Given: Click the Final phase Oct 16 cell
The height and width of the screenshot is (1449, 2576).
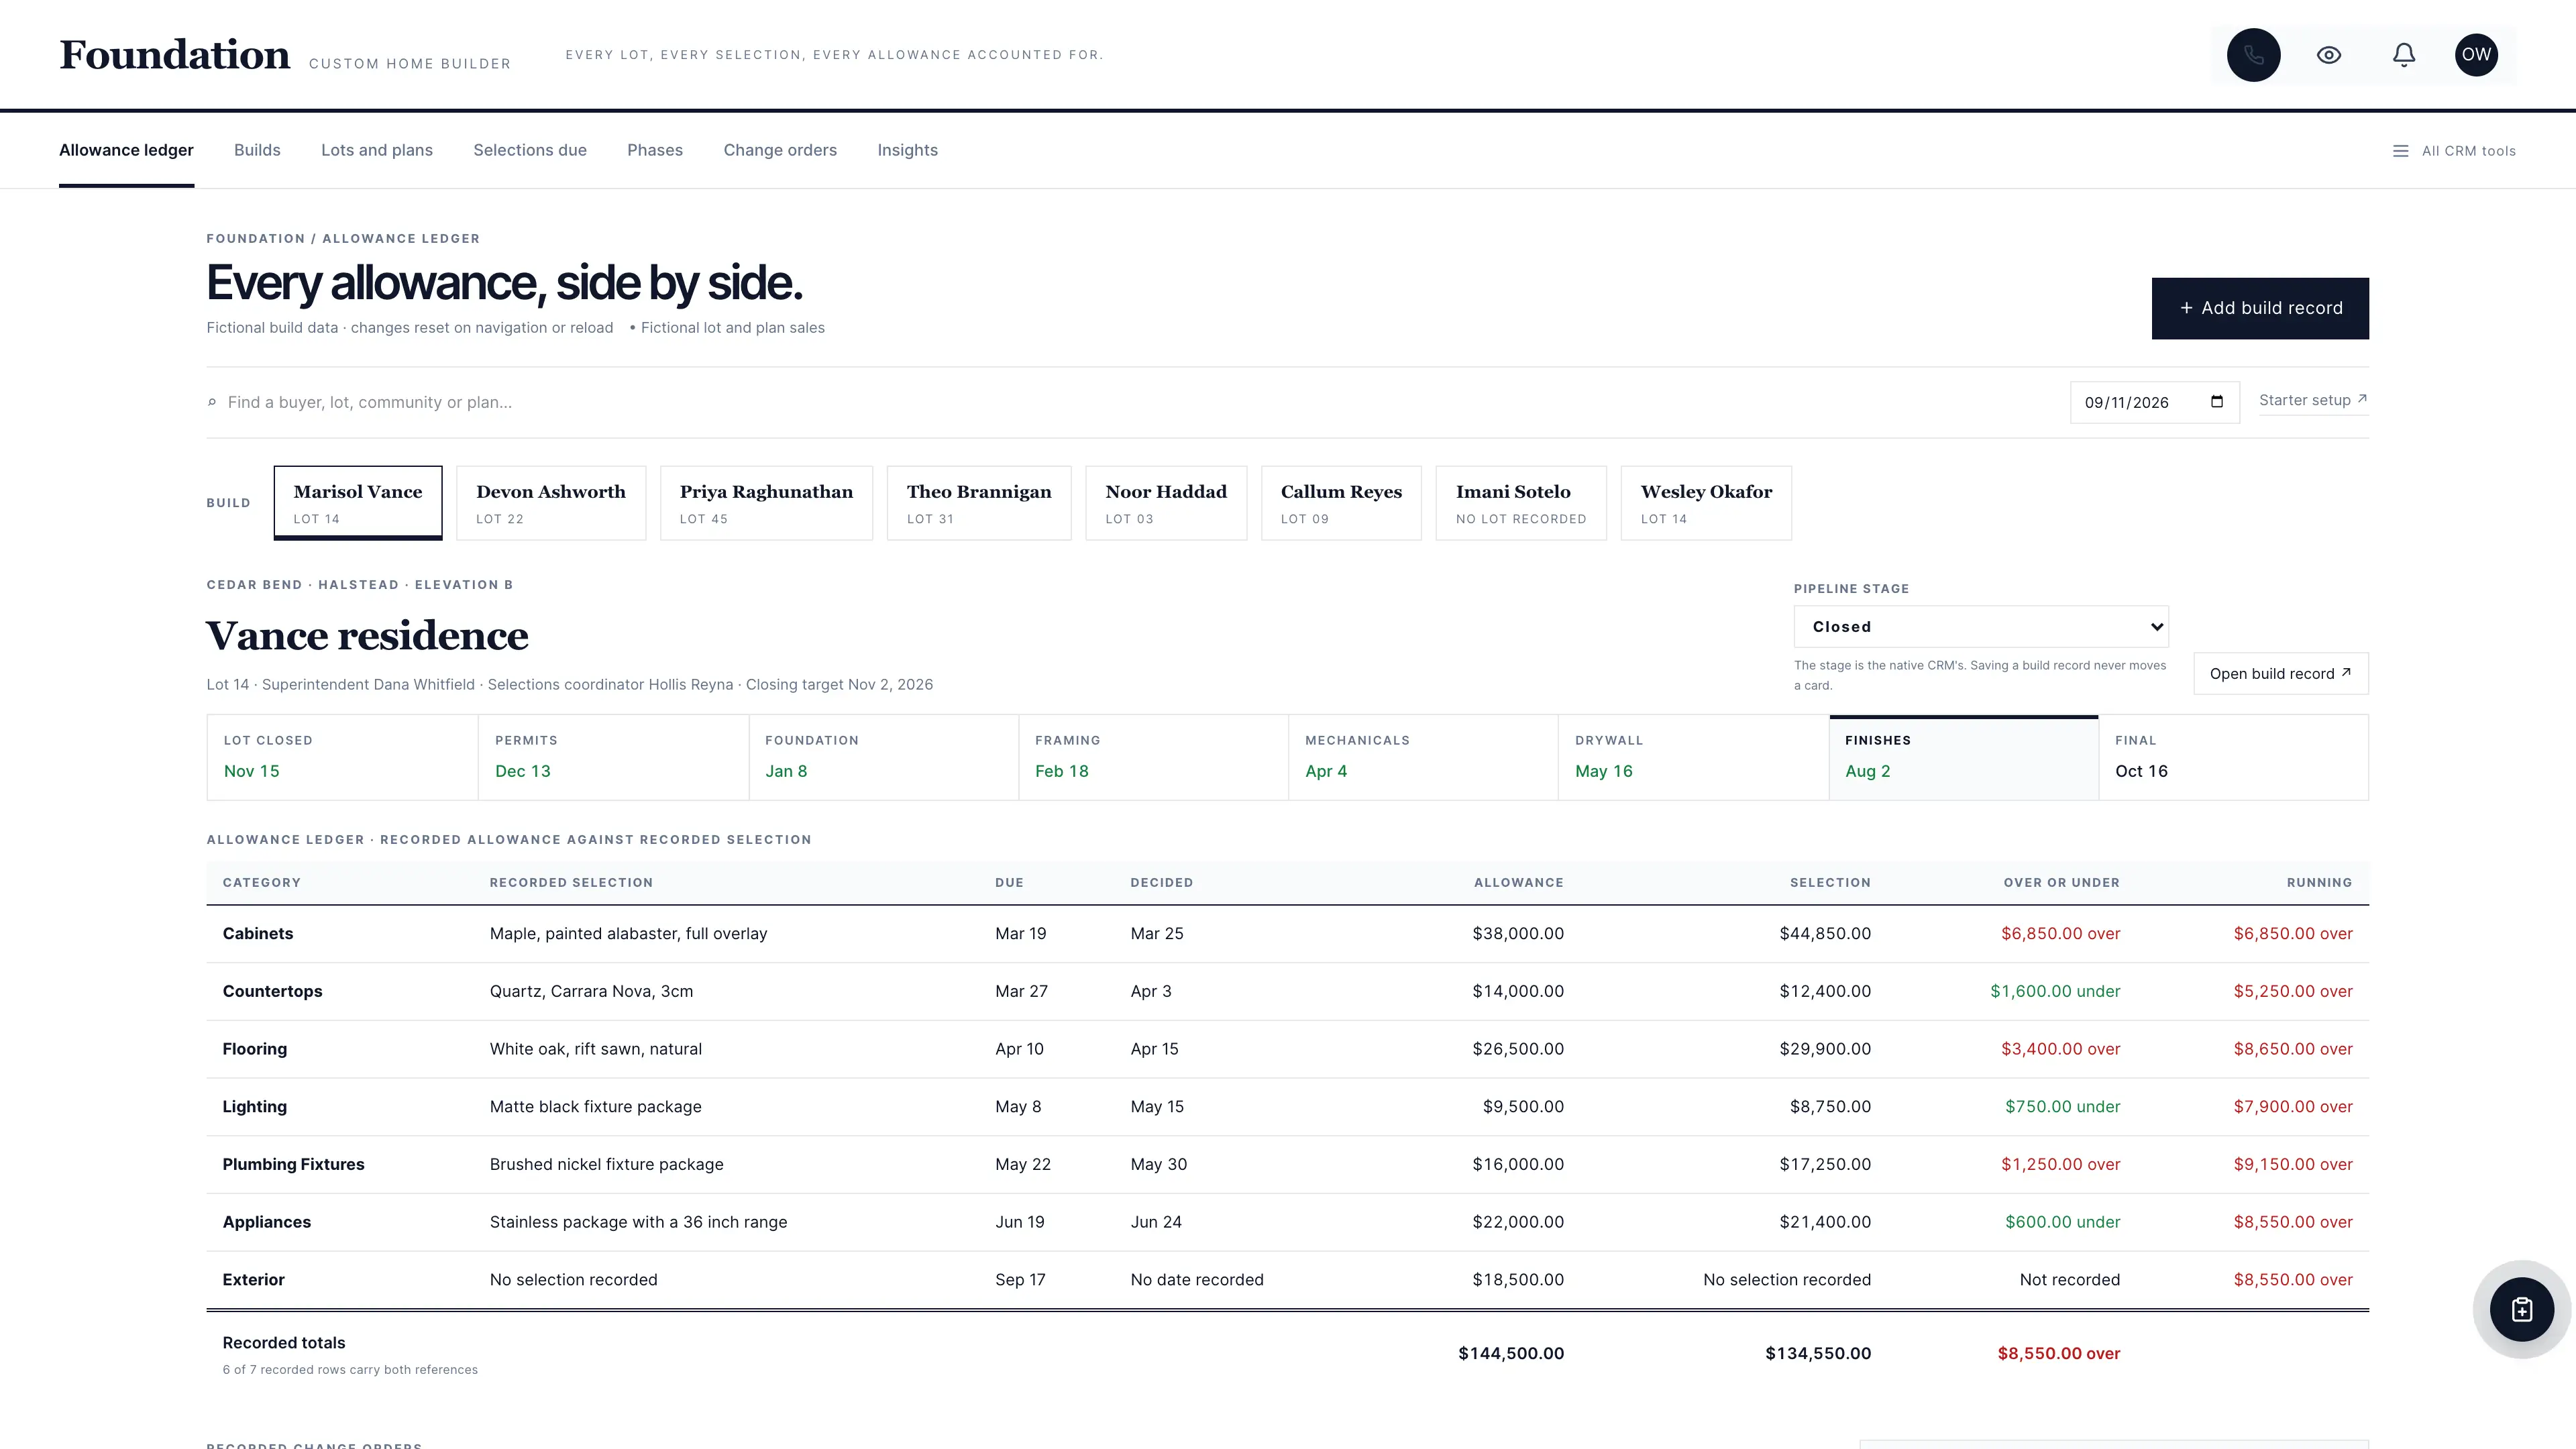Looking at the screenshot, I should pos(2233,757).
